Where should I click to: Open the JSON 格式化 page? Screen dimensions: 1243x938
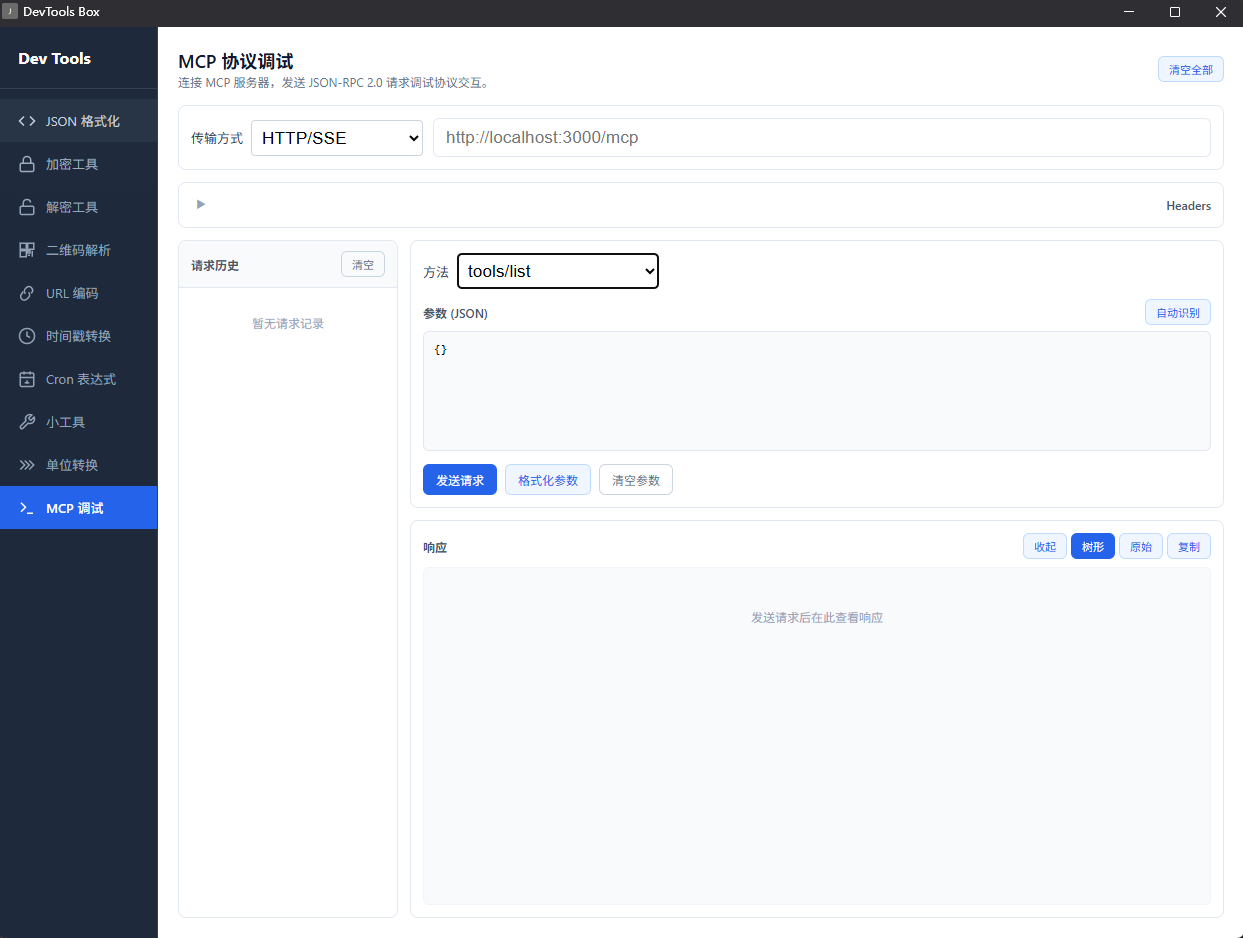pyautogui.click(x=78, y=121)
